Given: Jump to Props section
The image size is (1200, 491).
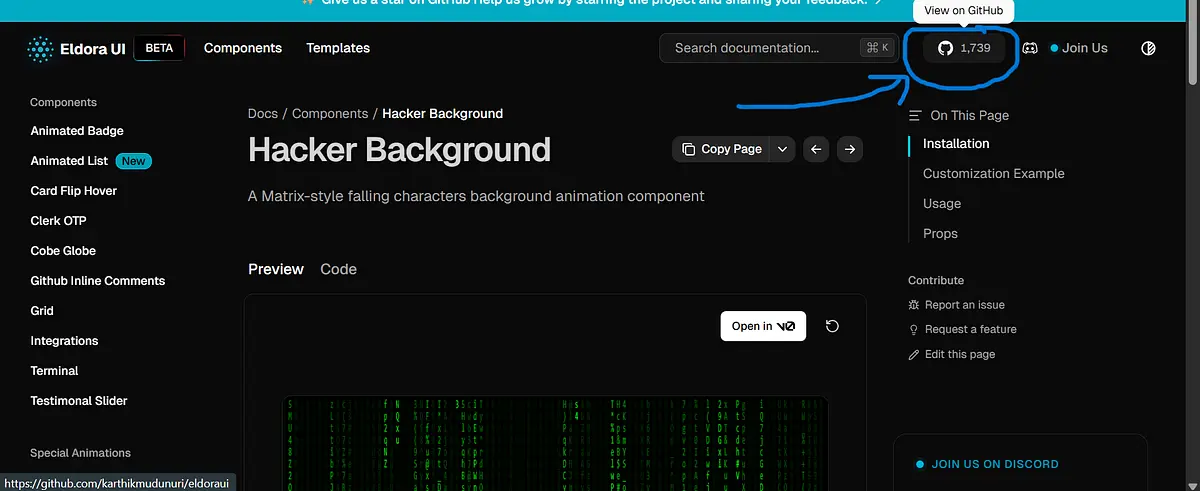Looking at the screenshot, I should pos(940,234).
